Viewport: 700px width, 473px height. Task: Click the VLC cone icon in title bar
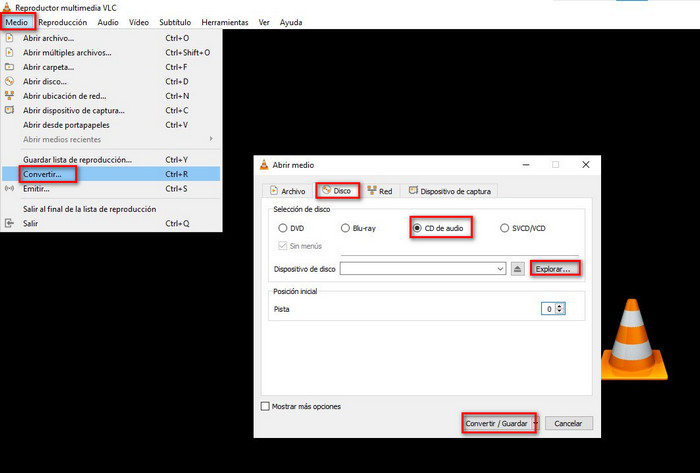[x=7, y=7]
